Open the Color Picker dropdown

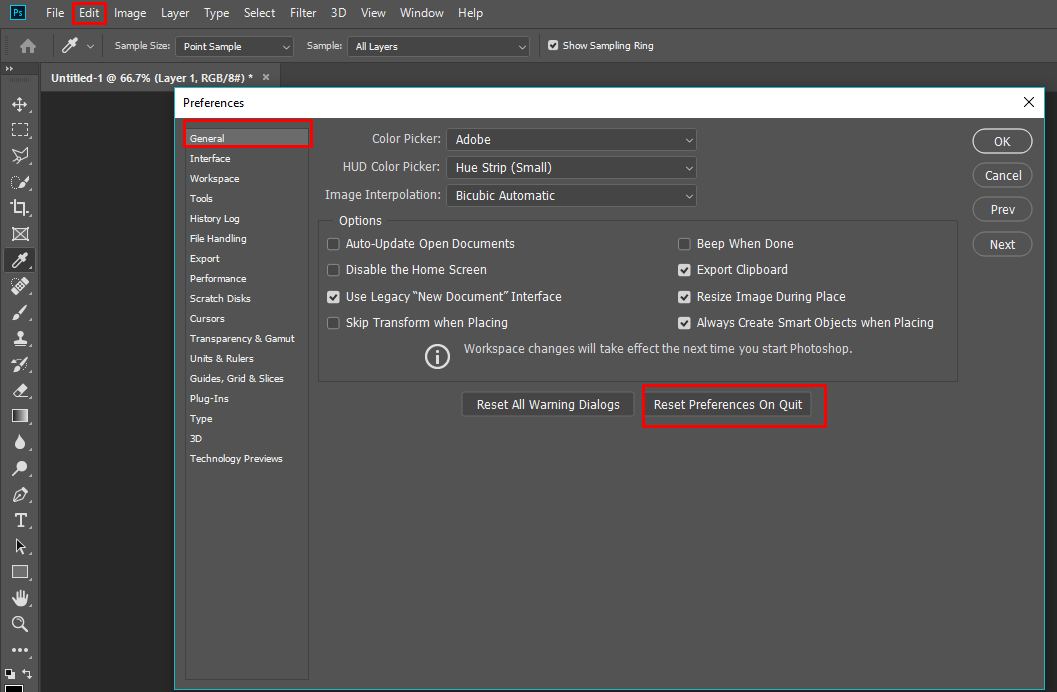571,139
